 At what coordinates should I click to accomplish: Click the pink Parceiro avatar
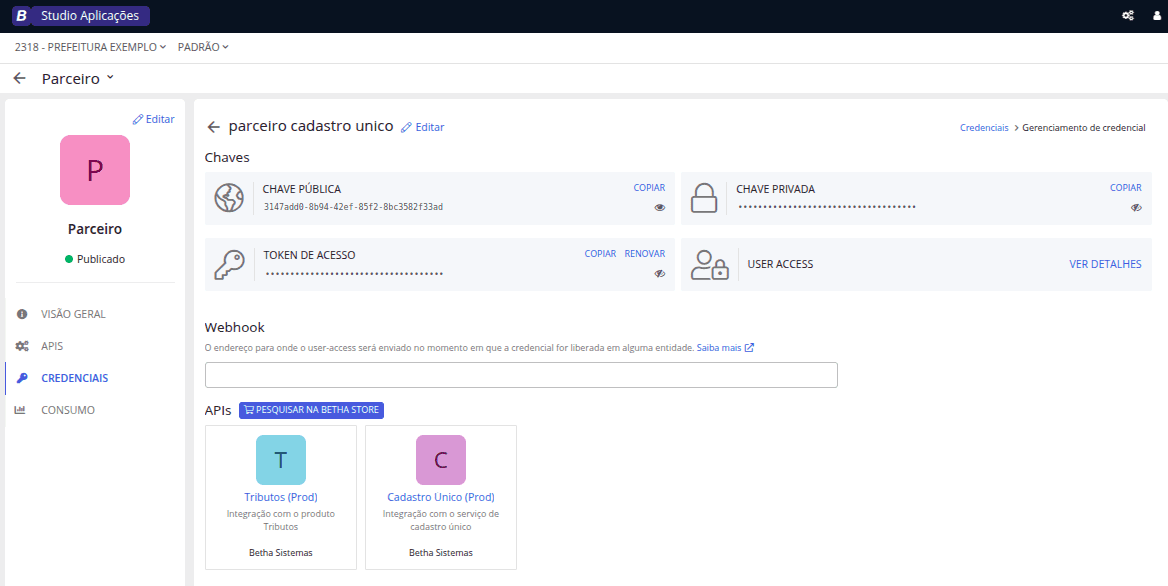tap(95, 170)
